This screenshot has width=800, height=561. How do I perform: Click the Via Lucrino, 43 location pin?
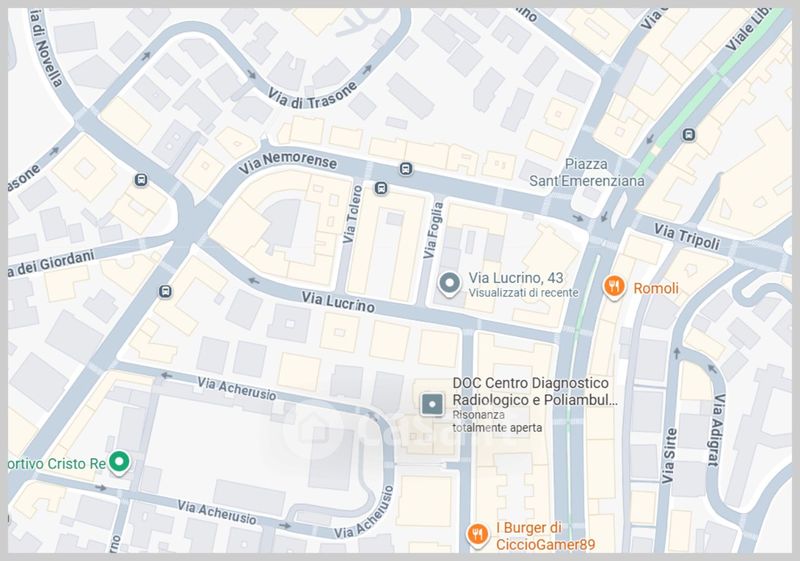pyautogui.click(x=449, y=284)
